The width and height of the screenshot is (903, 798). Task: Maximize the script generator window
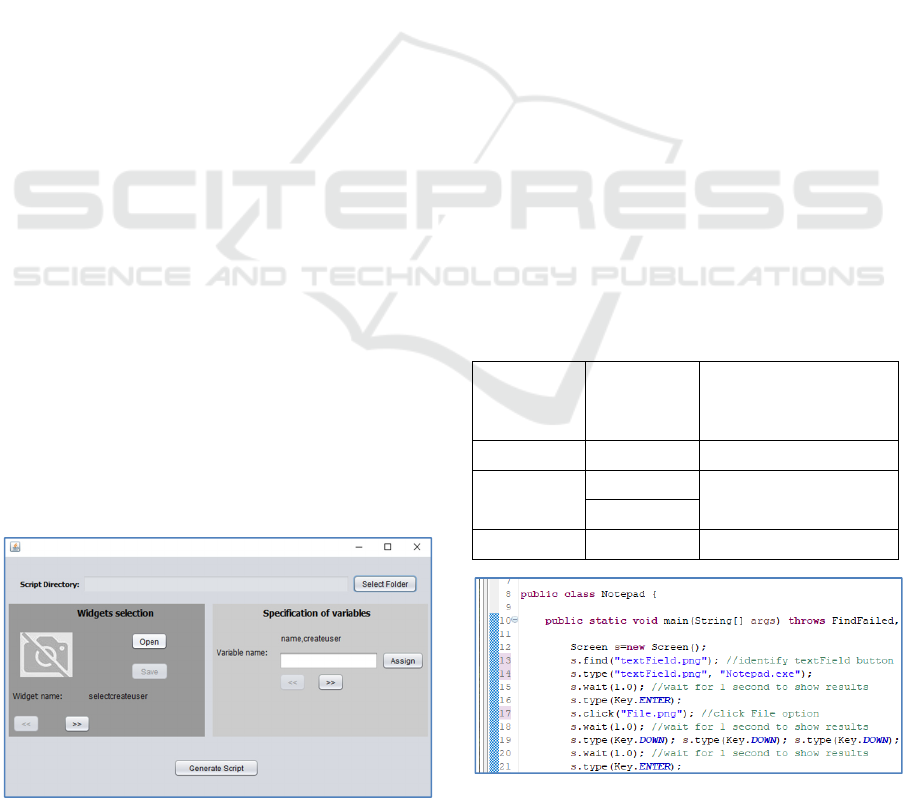(388, 547)
